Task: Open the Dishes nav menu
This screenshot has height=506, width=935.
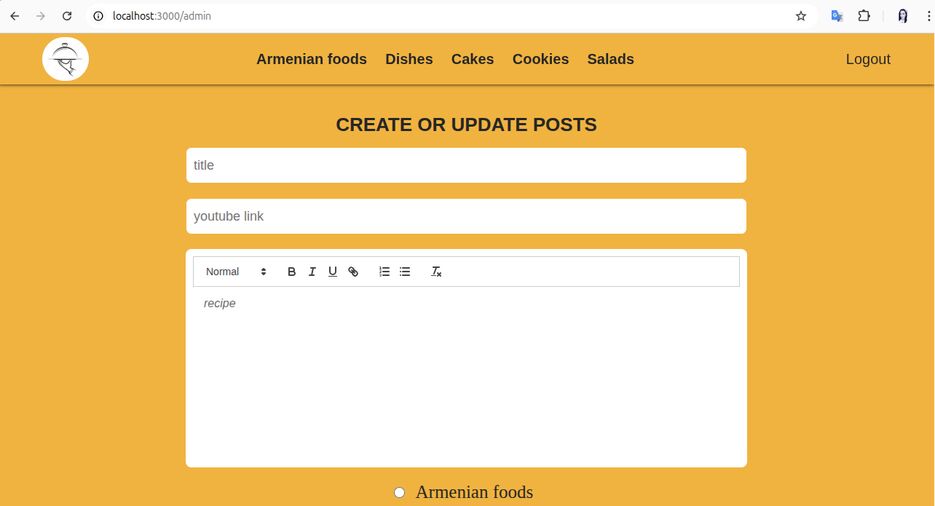Action: (x=409, y=59)
